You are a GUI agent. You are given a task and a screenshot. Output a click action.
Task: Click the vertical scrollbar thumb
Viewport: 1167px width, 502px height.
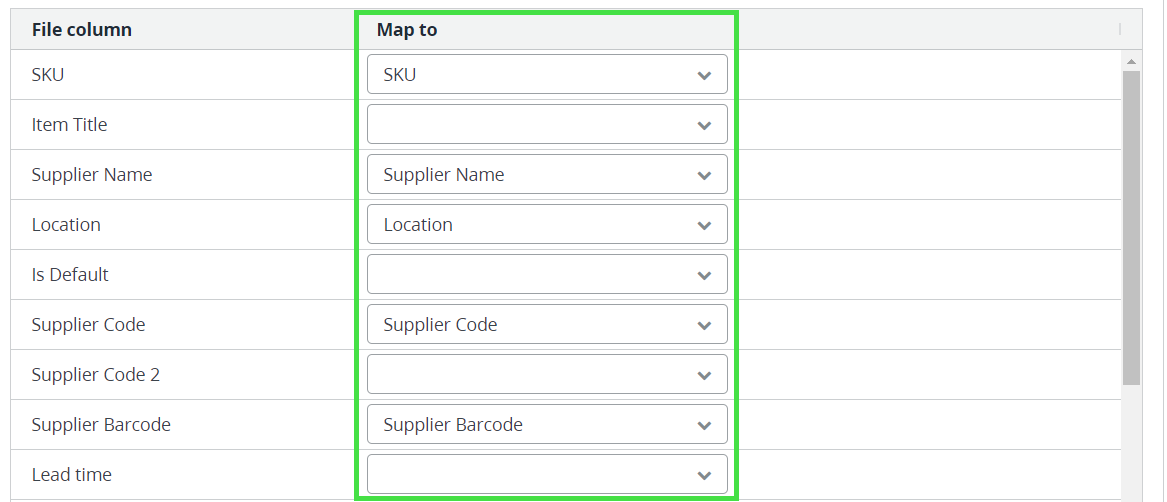tap(1131, 228)
